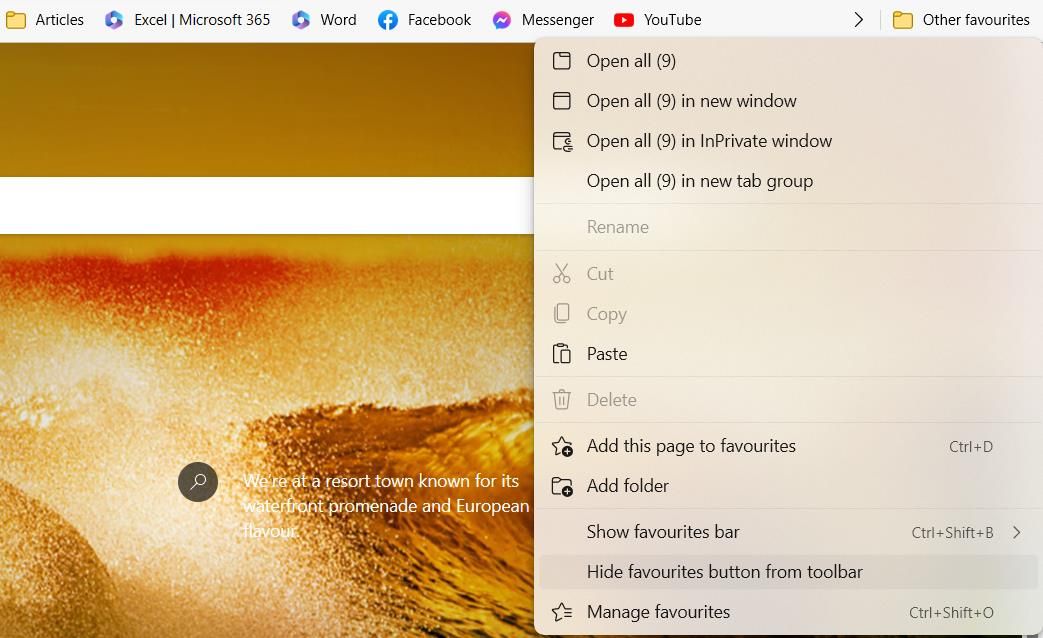Select Open all (9) in new tab group
Viewport: 1043px width, 638px height.
[699, 180]
